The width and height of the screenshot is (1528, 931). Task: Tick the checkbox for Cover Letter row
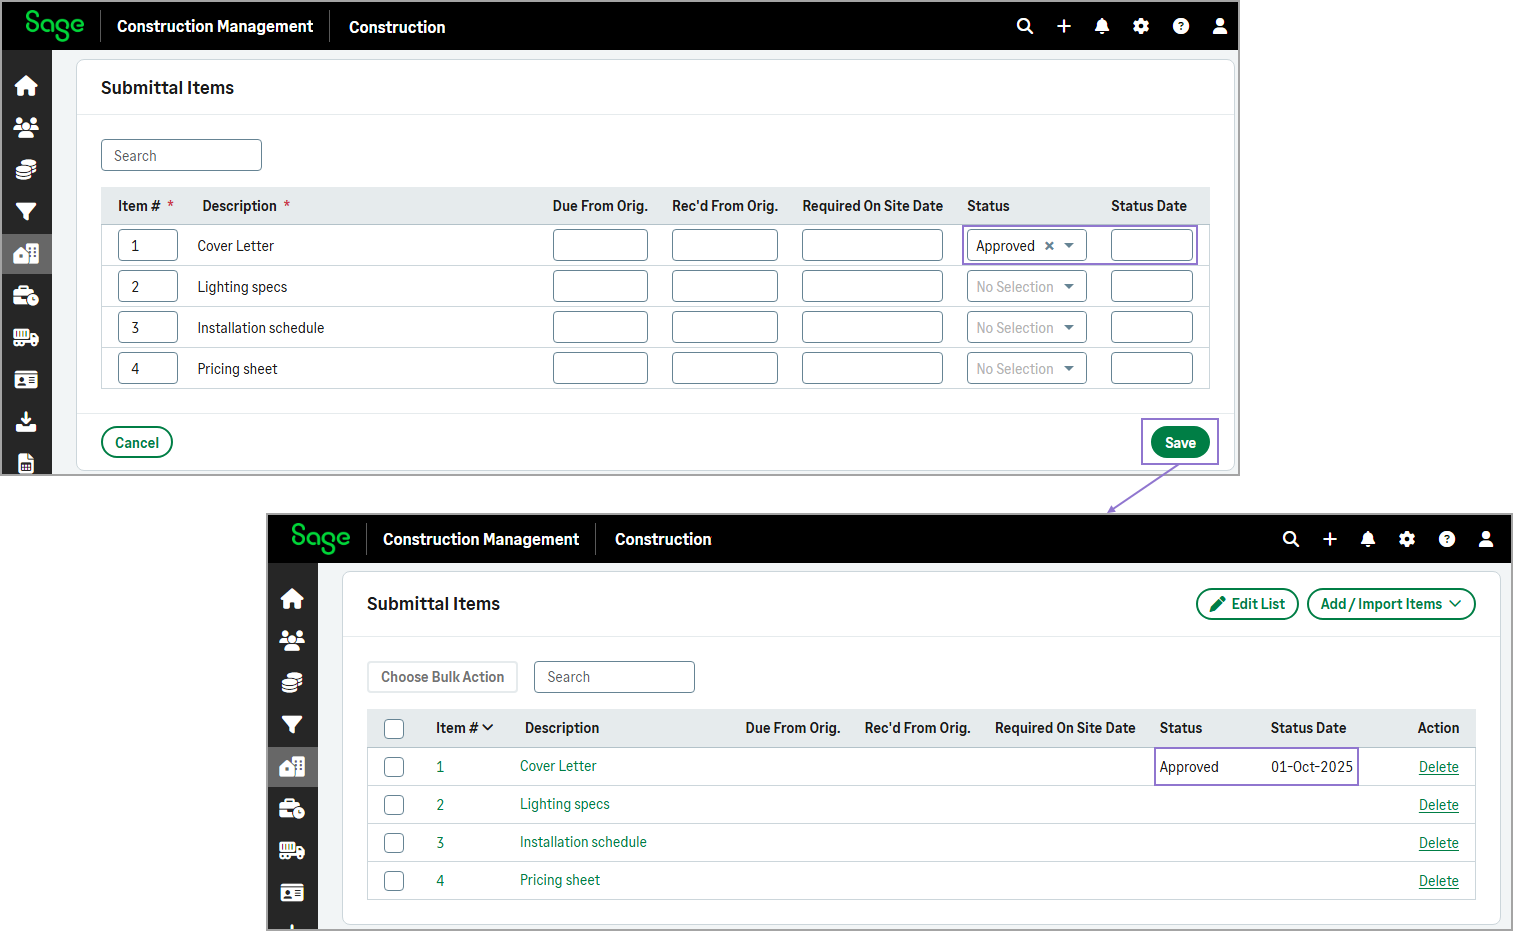(x=394, y=767)
